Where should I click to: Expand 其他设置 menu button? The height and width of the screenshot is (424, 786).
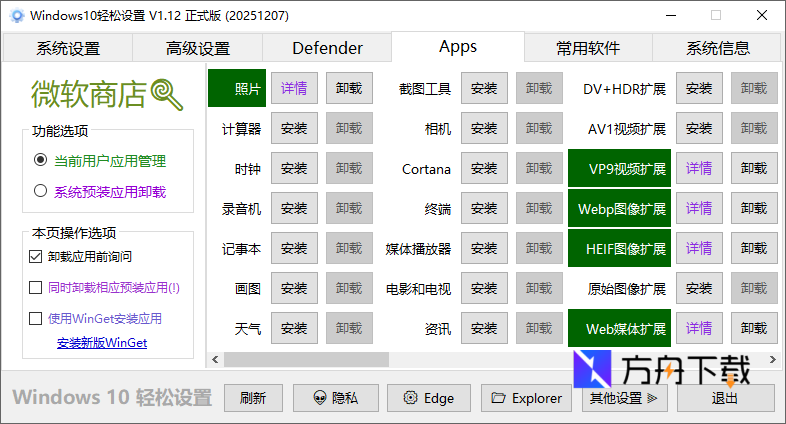point(624,398)
